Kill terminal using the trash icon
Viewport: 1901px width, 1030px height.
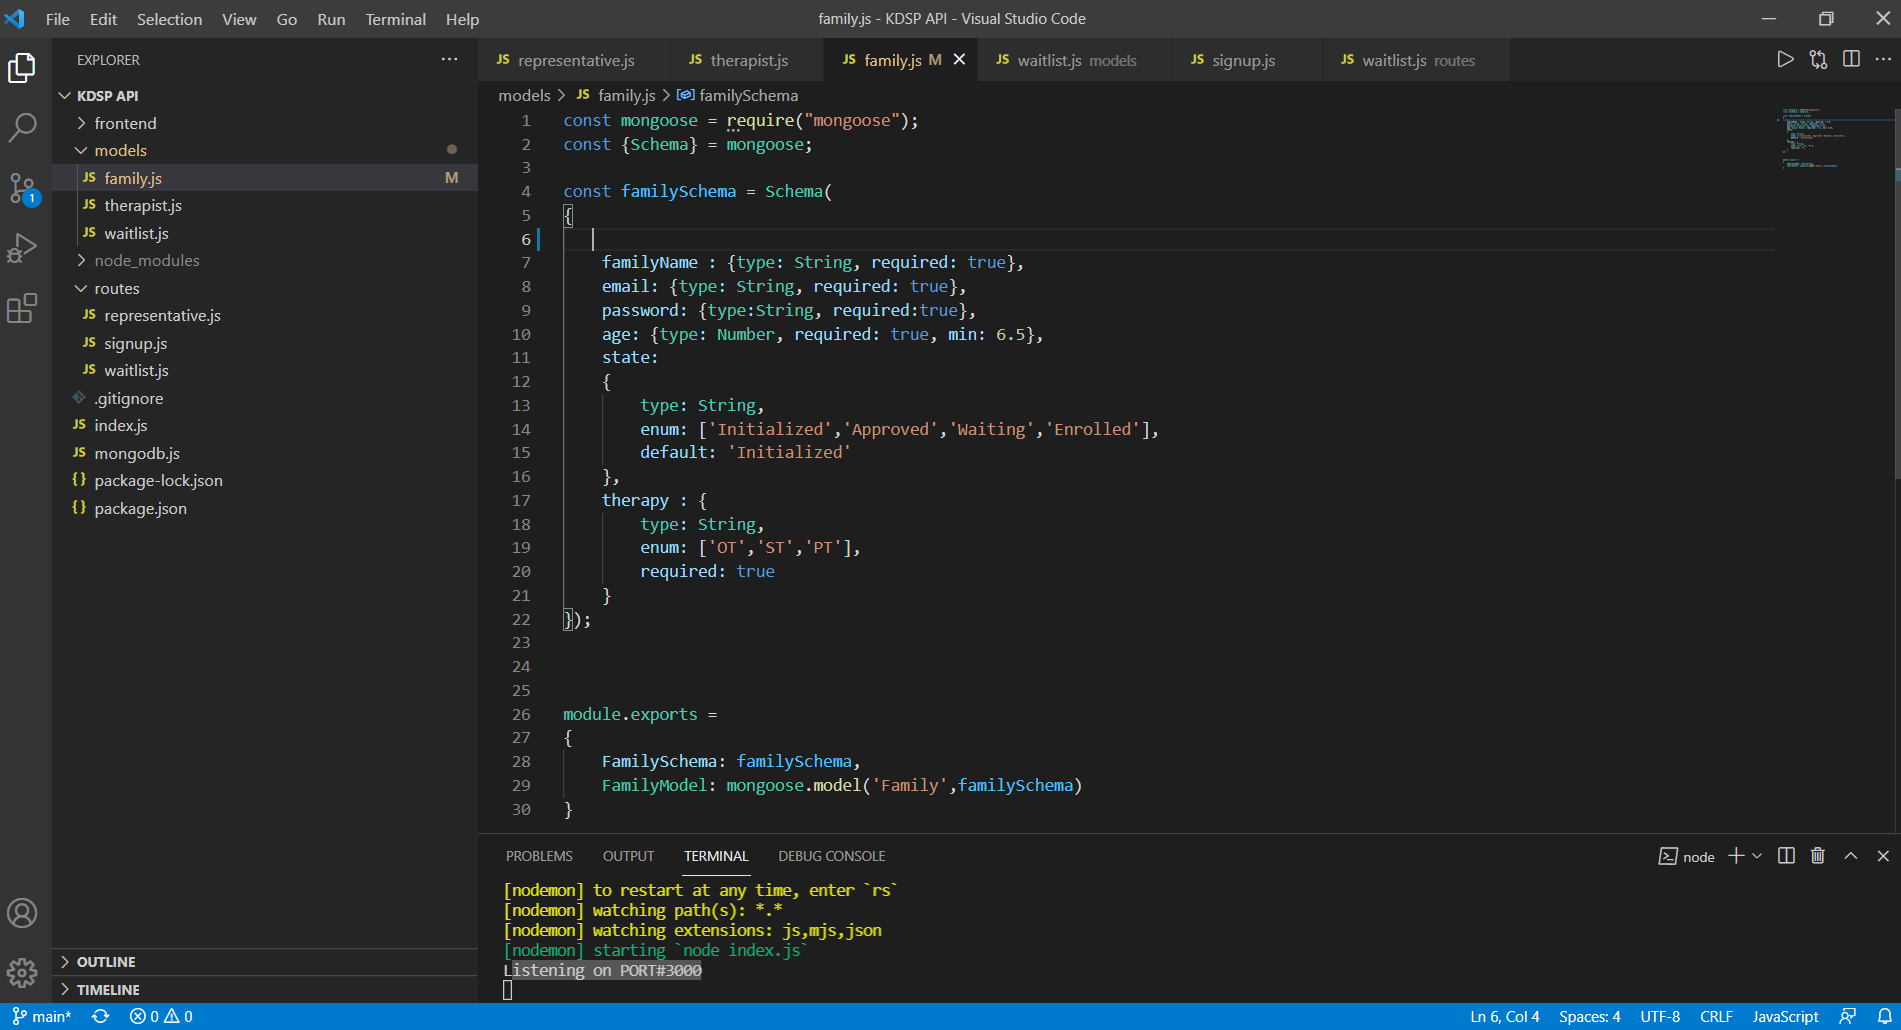point(1818,856)
